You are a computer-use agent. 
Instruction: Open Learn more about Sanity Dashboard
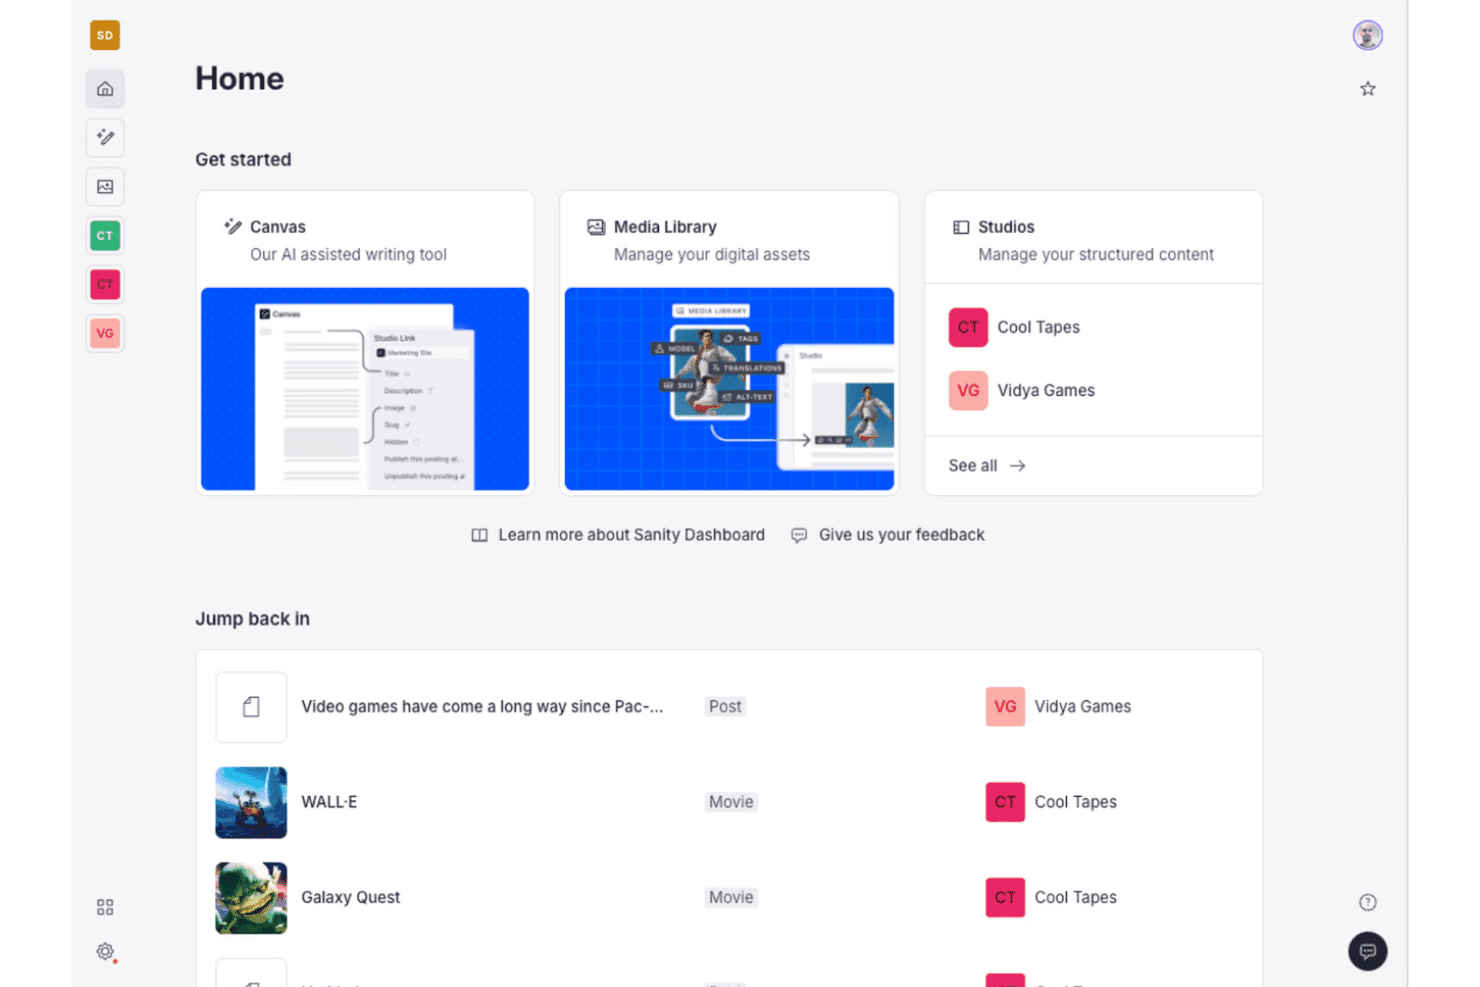click(618, 535)
